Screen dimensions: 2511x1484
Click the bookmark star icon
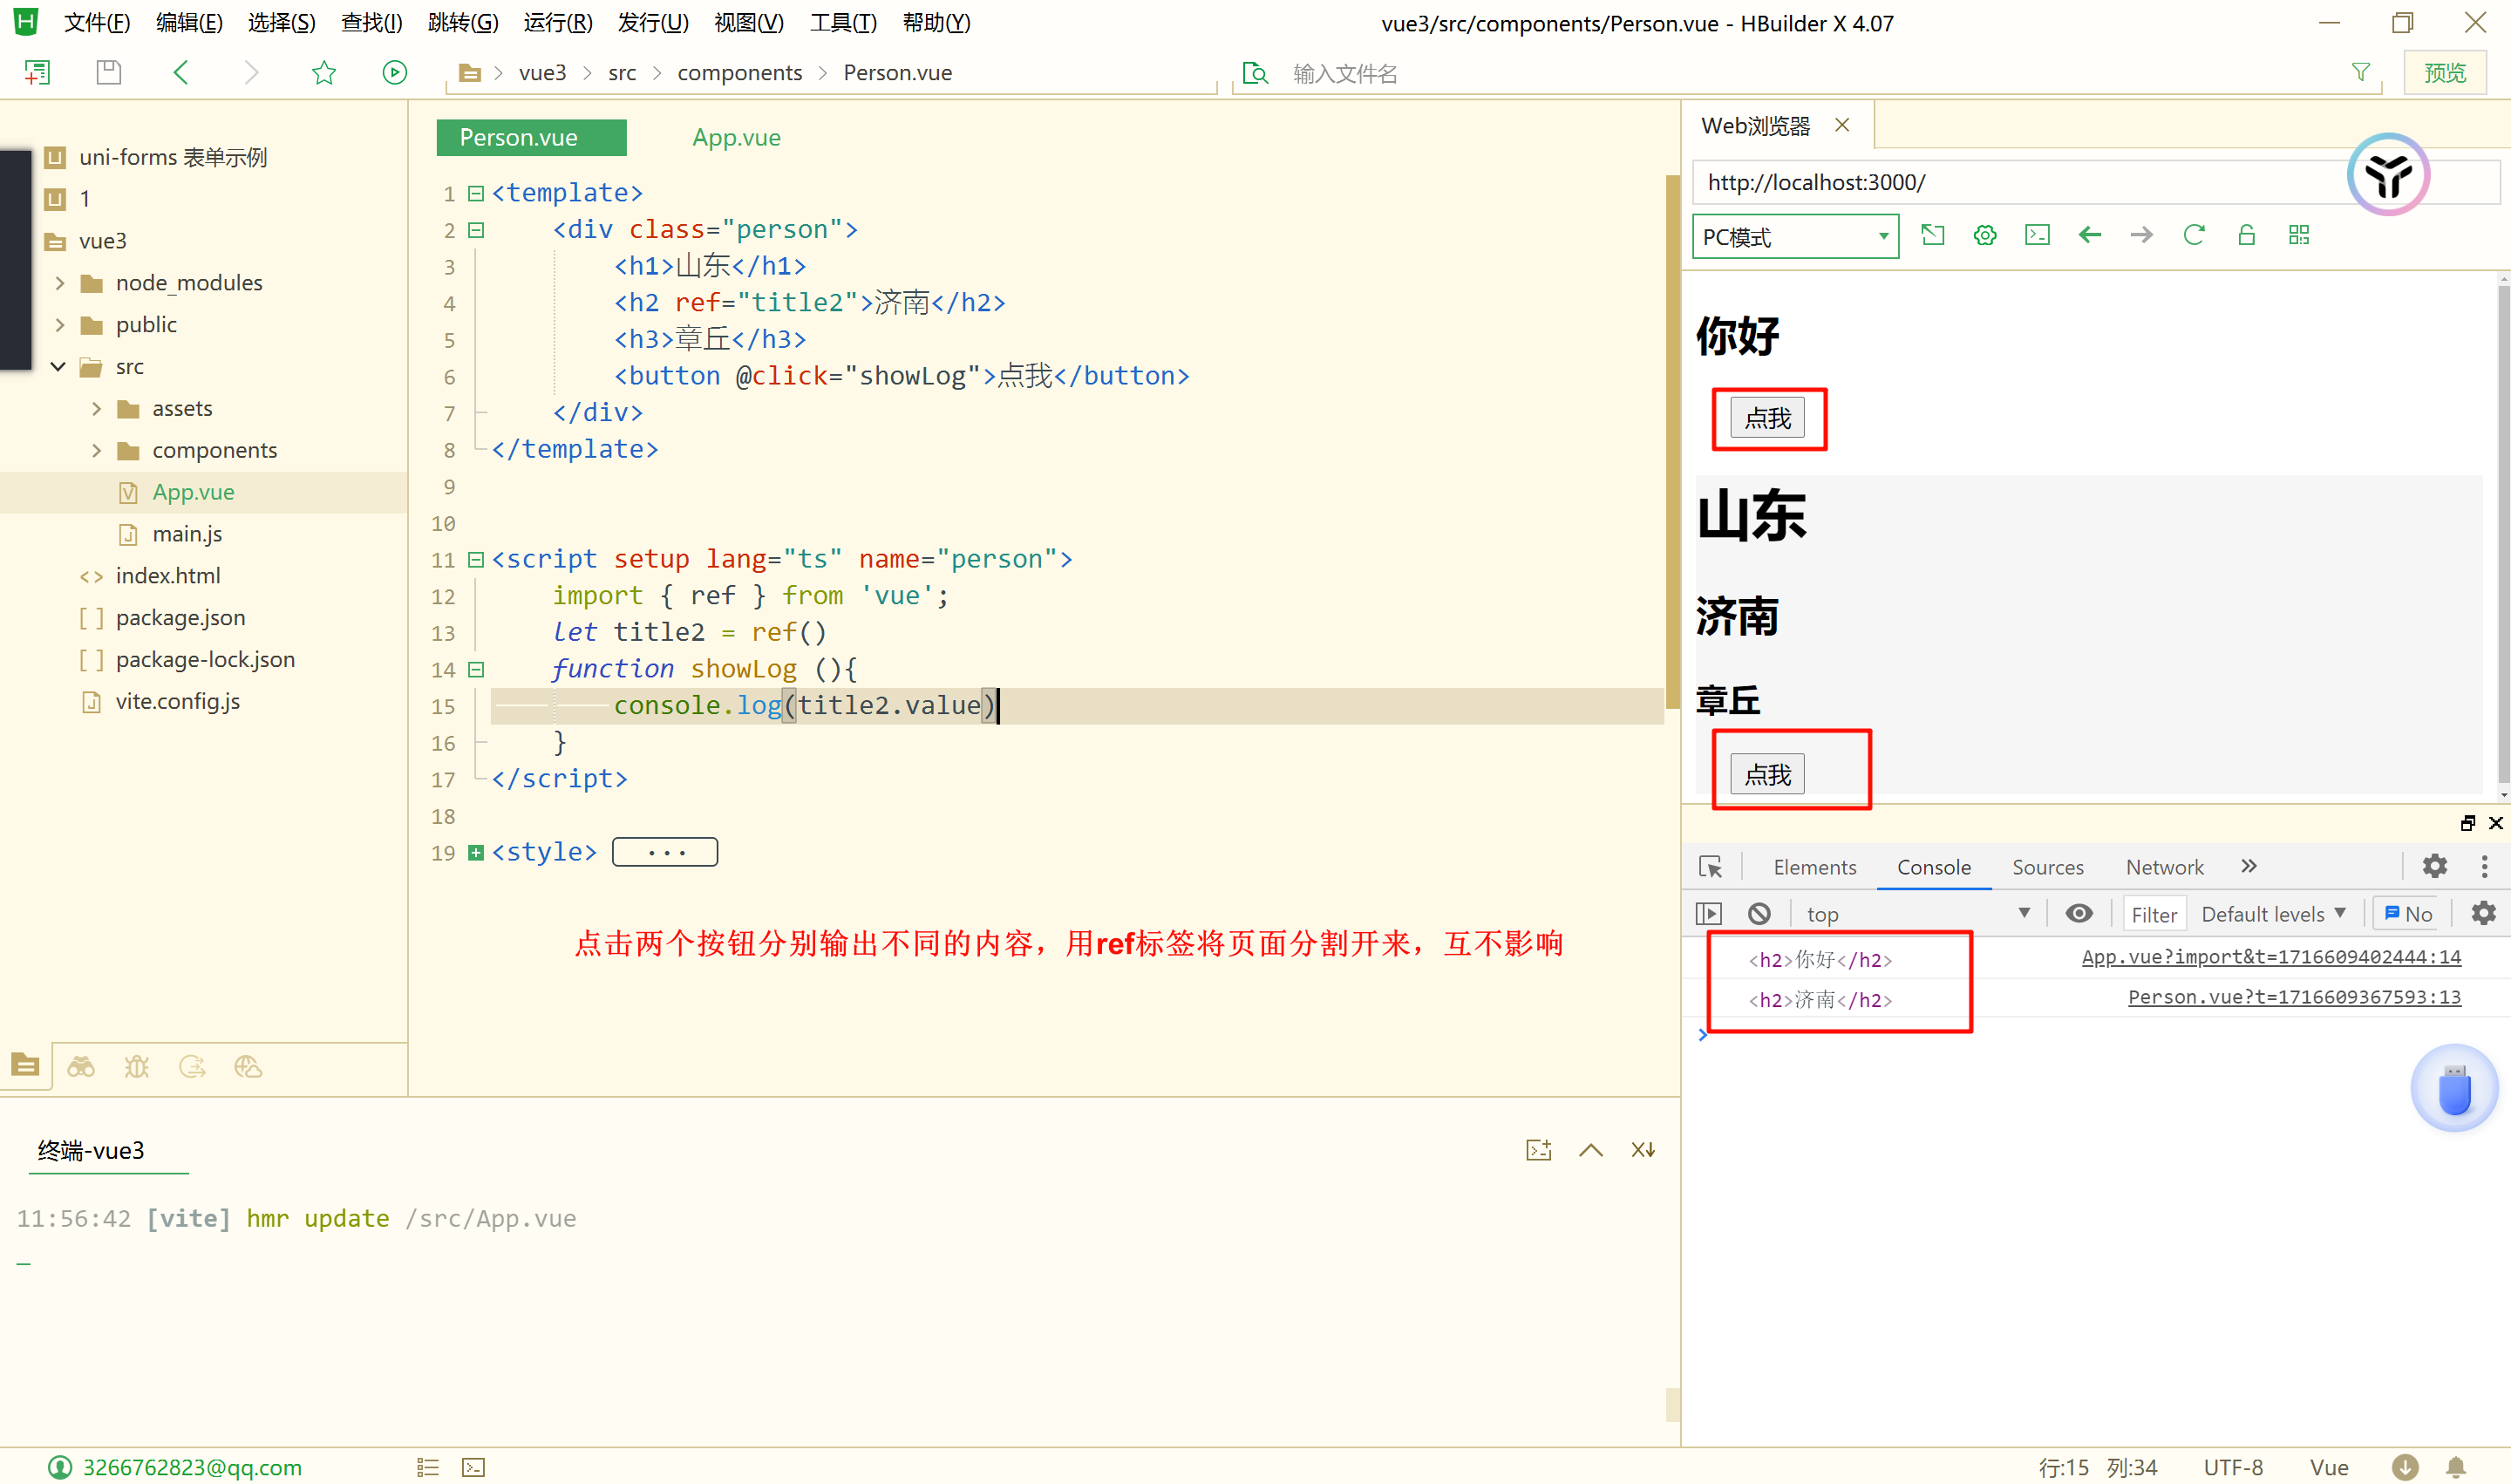(323, 72)
